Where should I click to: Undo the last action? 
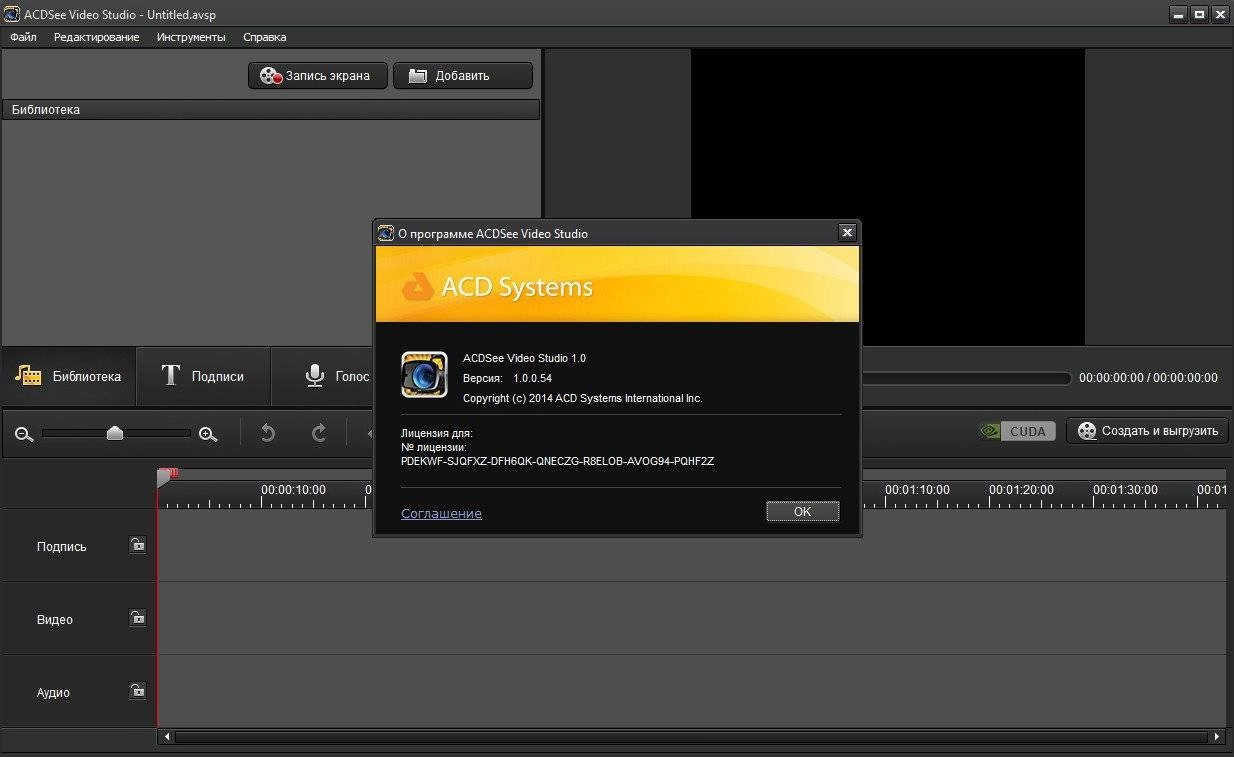click(x=267, y=432)
